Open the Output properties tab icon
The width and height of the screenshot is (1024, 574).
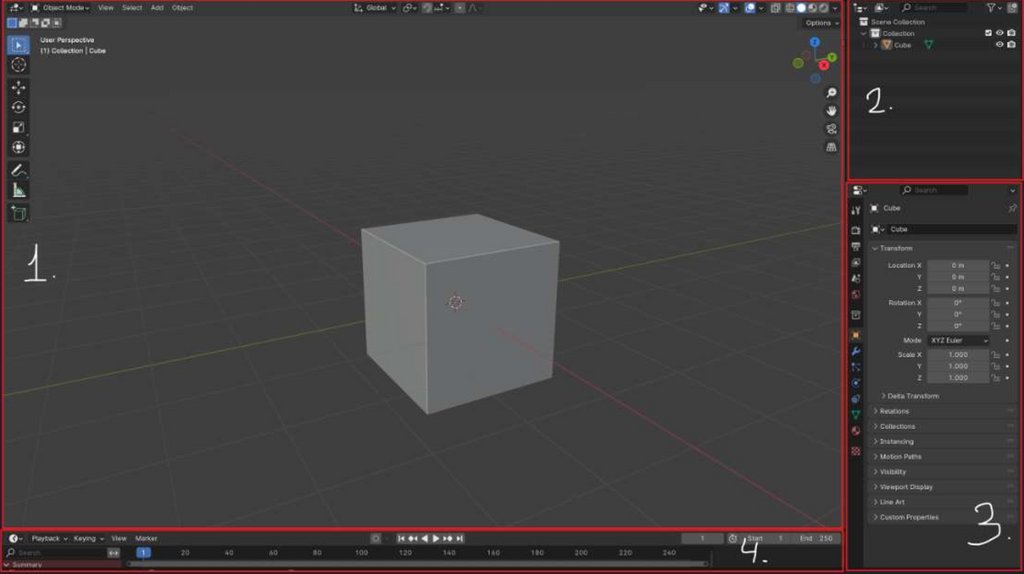[x=856, y=246]
